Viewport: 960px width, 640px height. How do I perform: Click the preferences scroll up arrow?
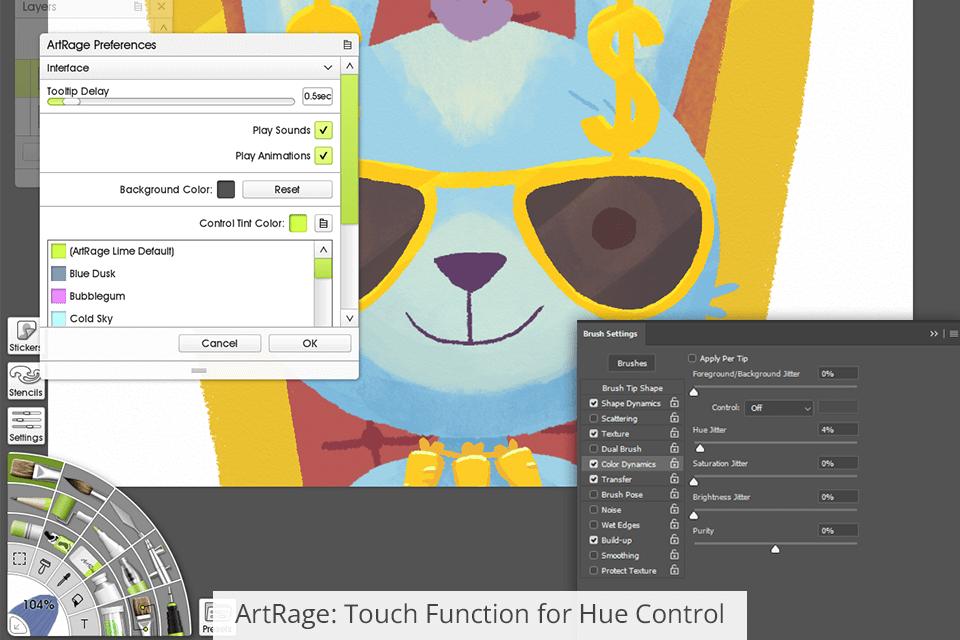click(x=350, y=66)
